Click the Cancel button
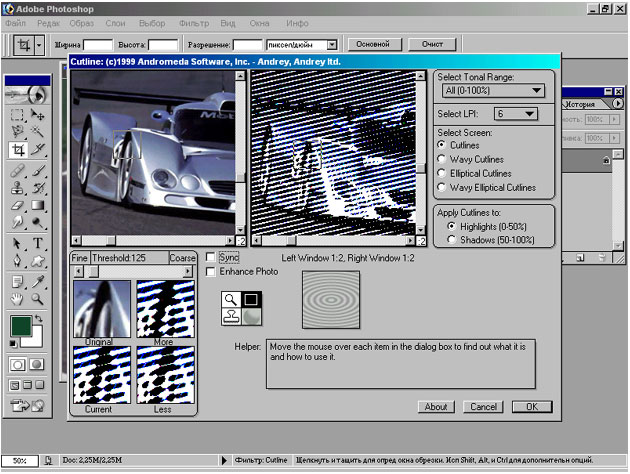This screenshot has width=630, height=474. 483,407
